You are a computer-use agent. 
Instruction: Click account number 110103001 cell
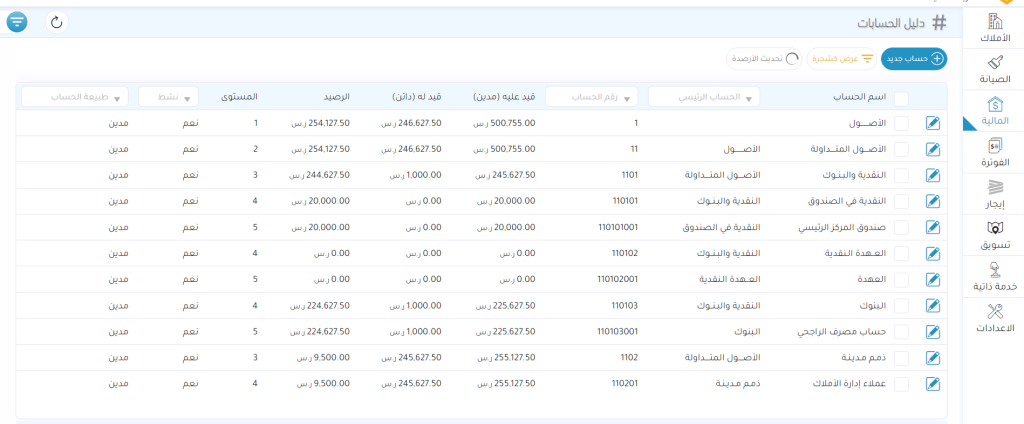(618, 332)
